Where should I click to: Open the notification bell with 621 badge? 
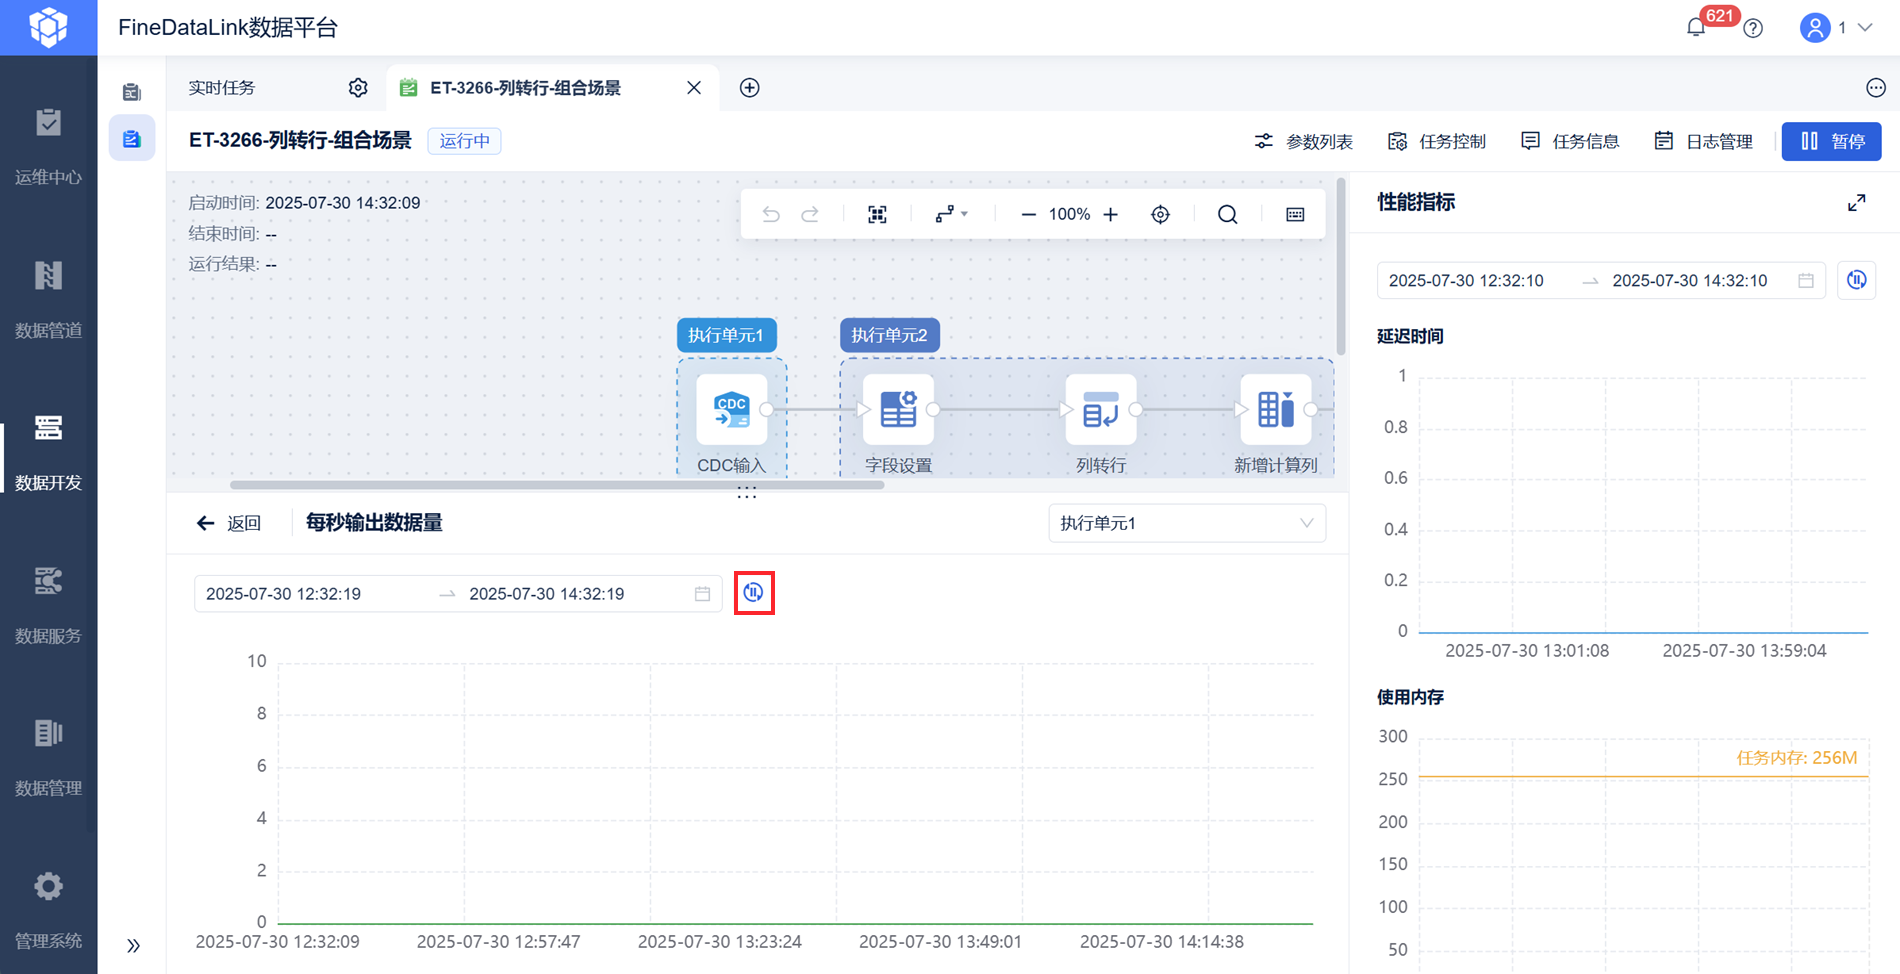[x=1696, y=27]
